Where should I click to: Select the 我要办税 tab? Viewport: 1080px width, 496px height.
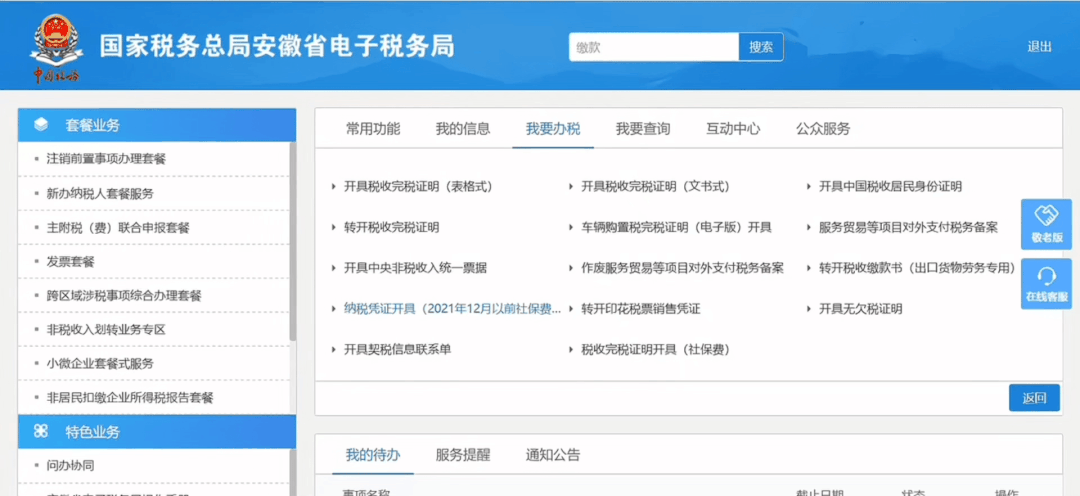click(553, 129)
